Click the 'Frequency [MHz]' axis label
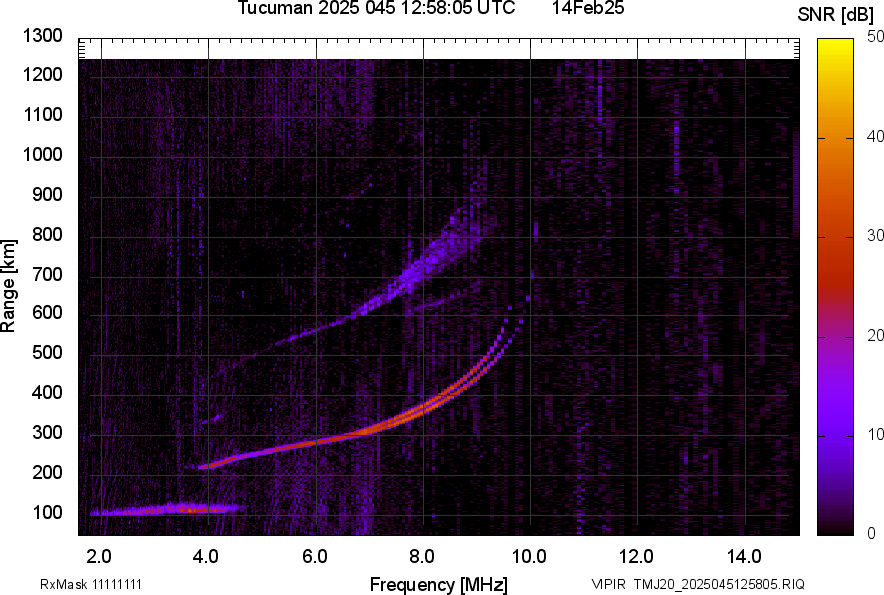 (x=439, y=584)
